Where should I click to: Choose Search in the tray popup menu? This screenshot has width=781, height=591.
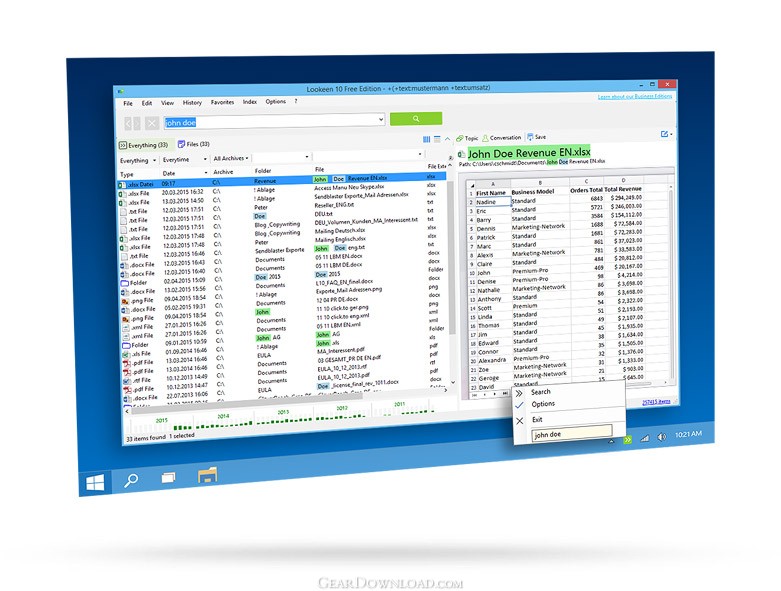pos(540,392)
